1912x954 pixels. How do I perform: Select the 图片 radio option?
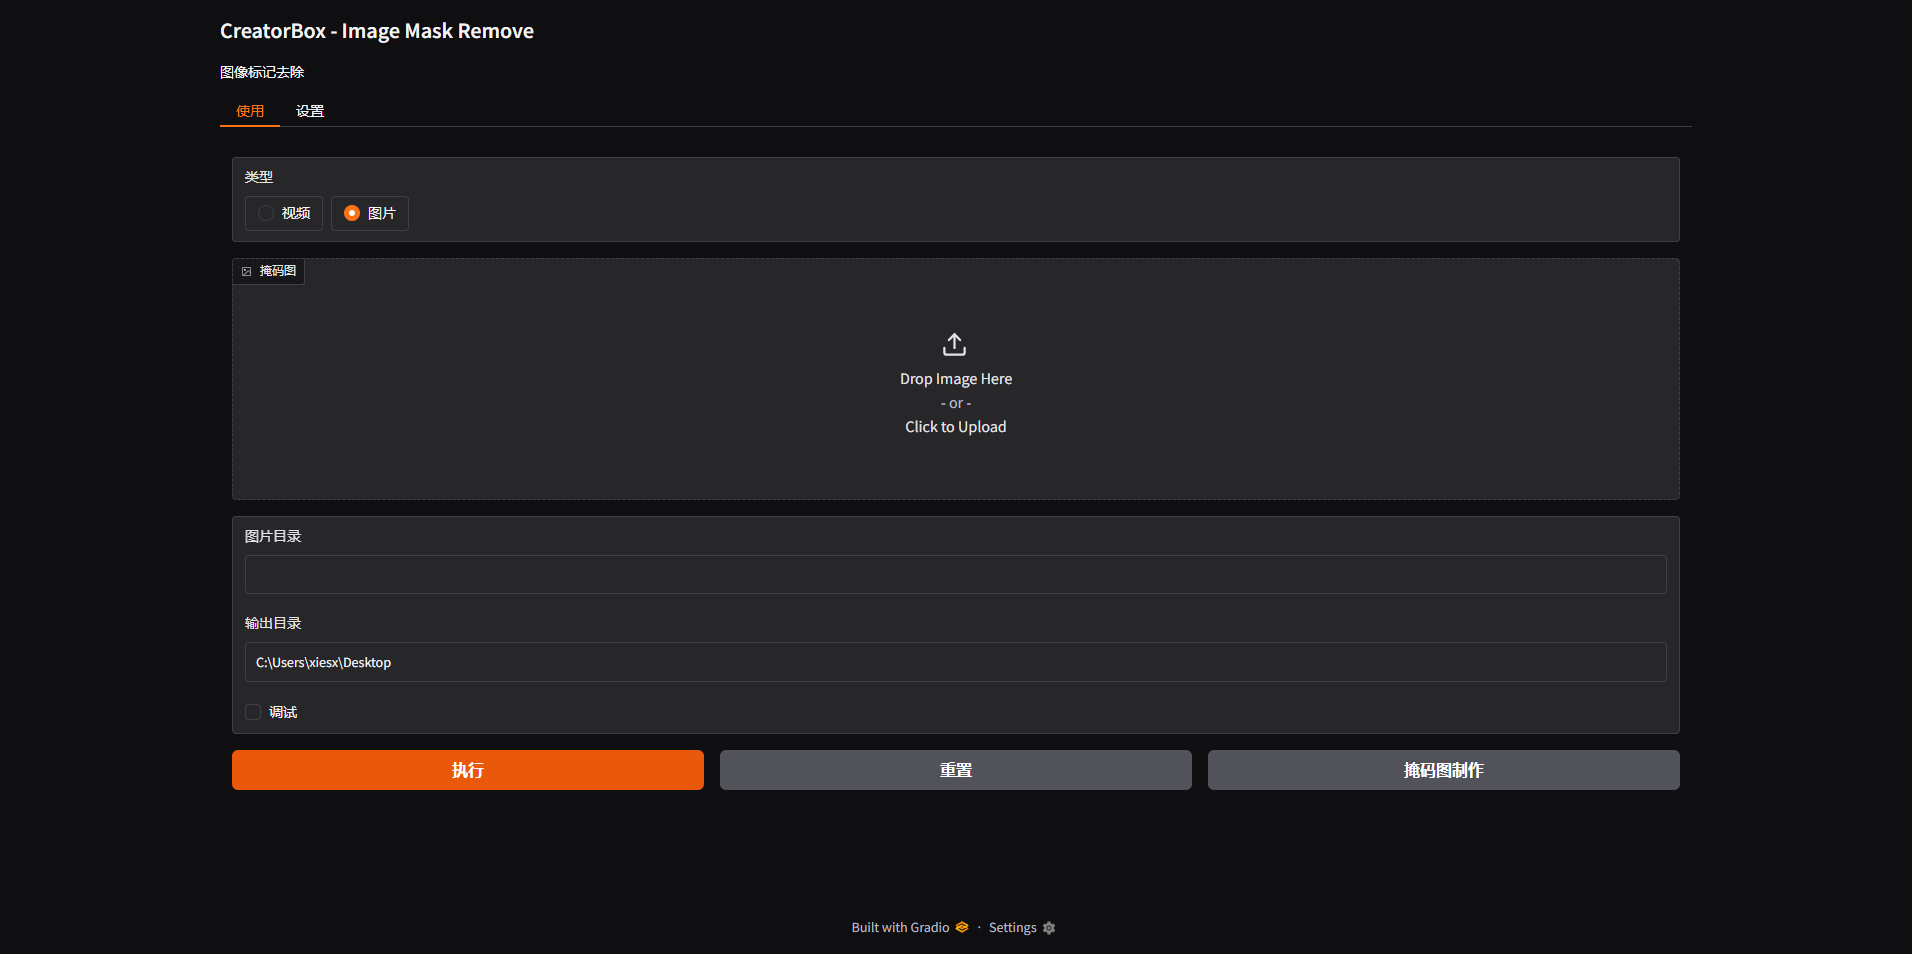tap(370, 213)
